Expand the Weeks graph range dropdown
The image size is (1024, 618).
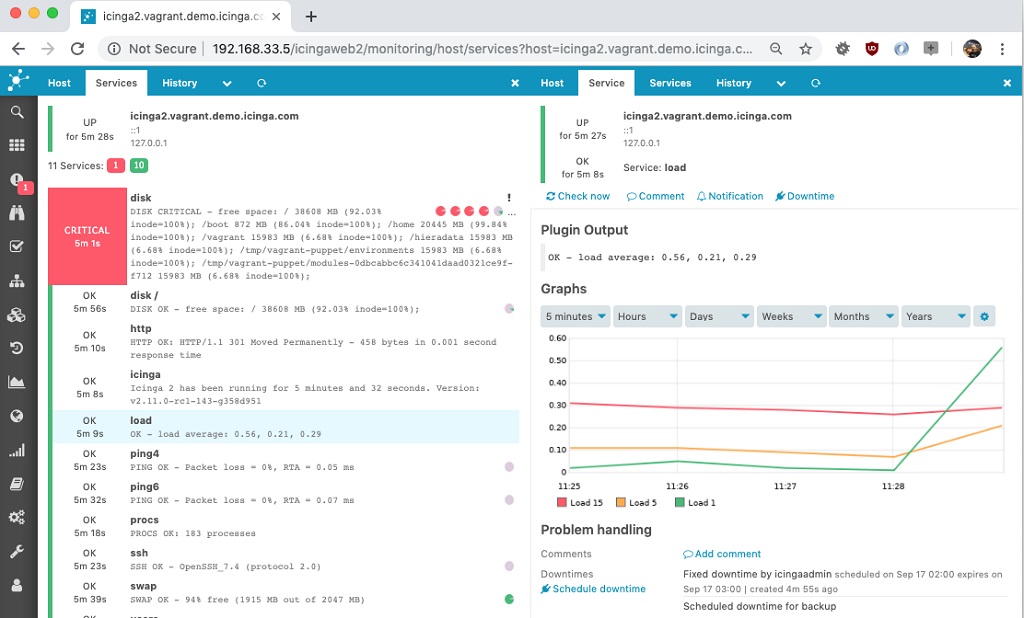coord(792,316)
